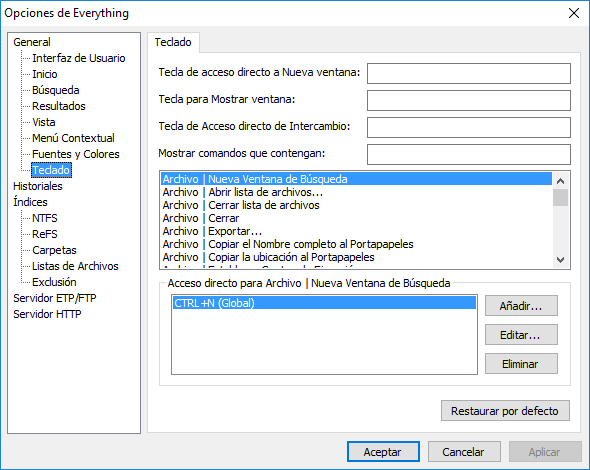Click Eliminar to remove shortcut
Viewport: 590px width, 470px height.
(521, 364)
